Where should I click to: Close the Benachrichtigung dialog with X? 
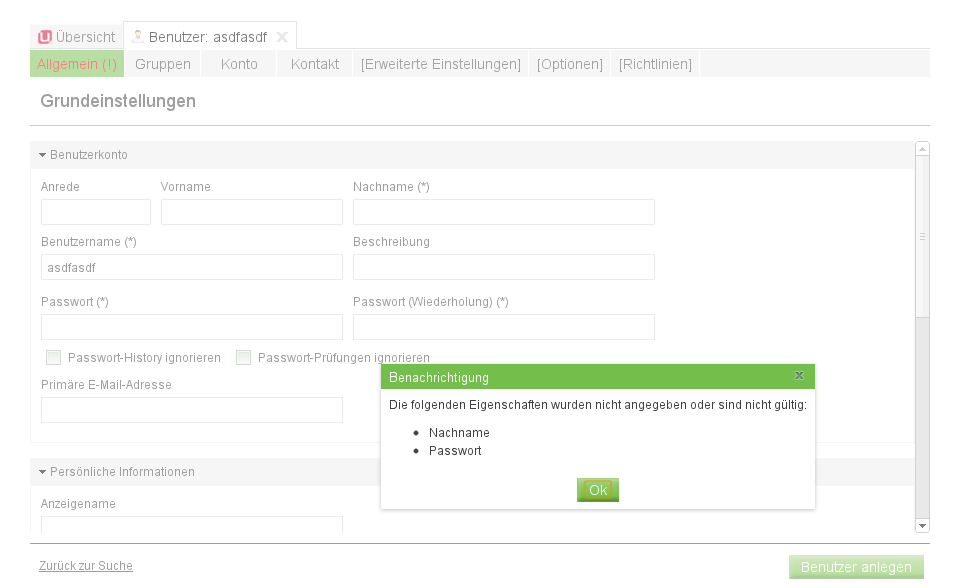pos(799,376)
